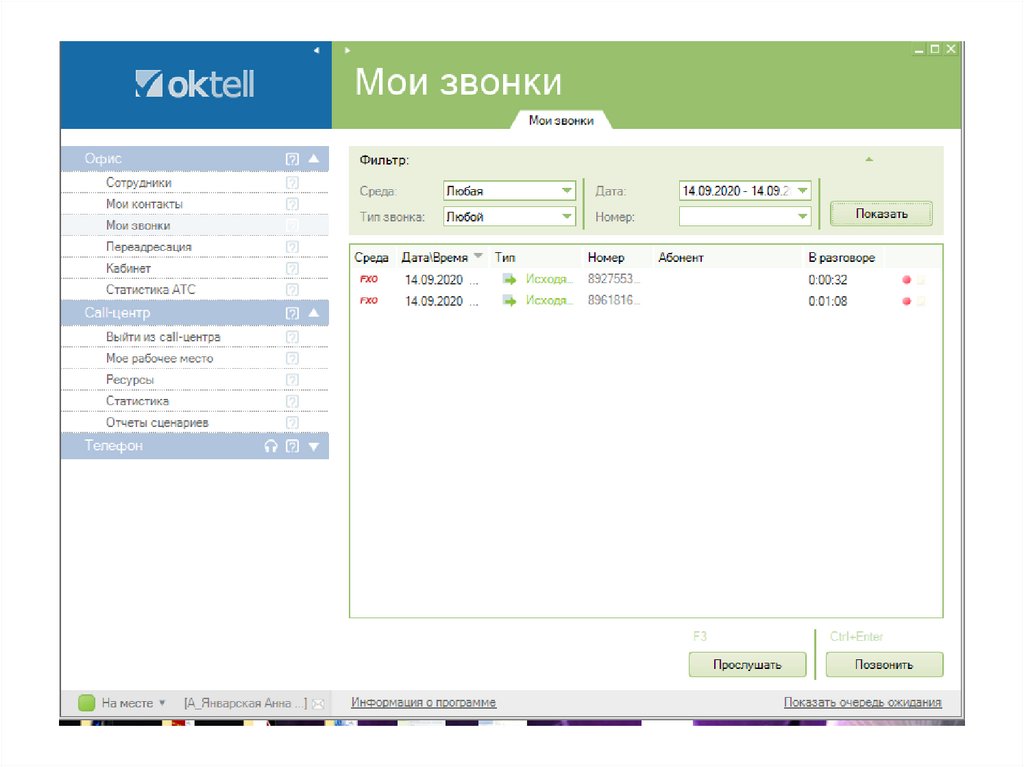Select the 0:01:08 duration cell
1024x767 pixels.
827,301
